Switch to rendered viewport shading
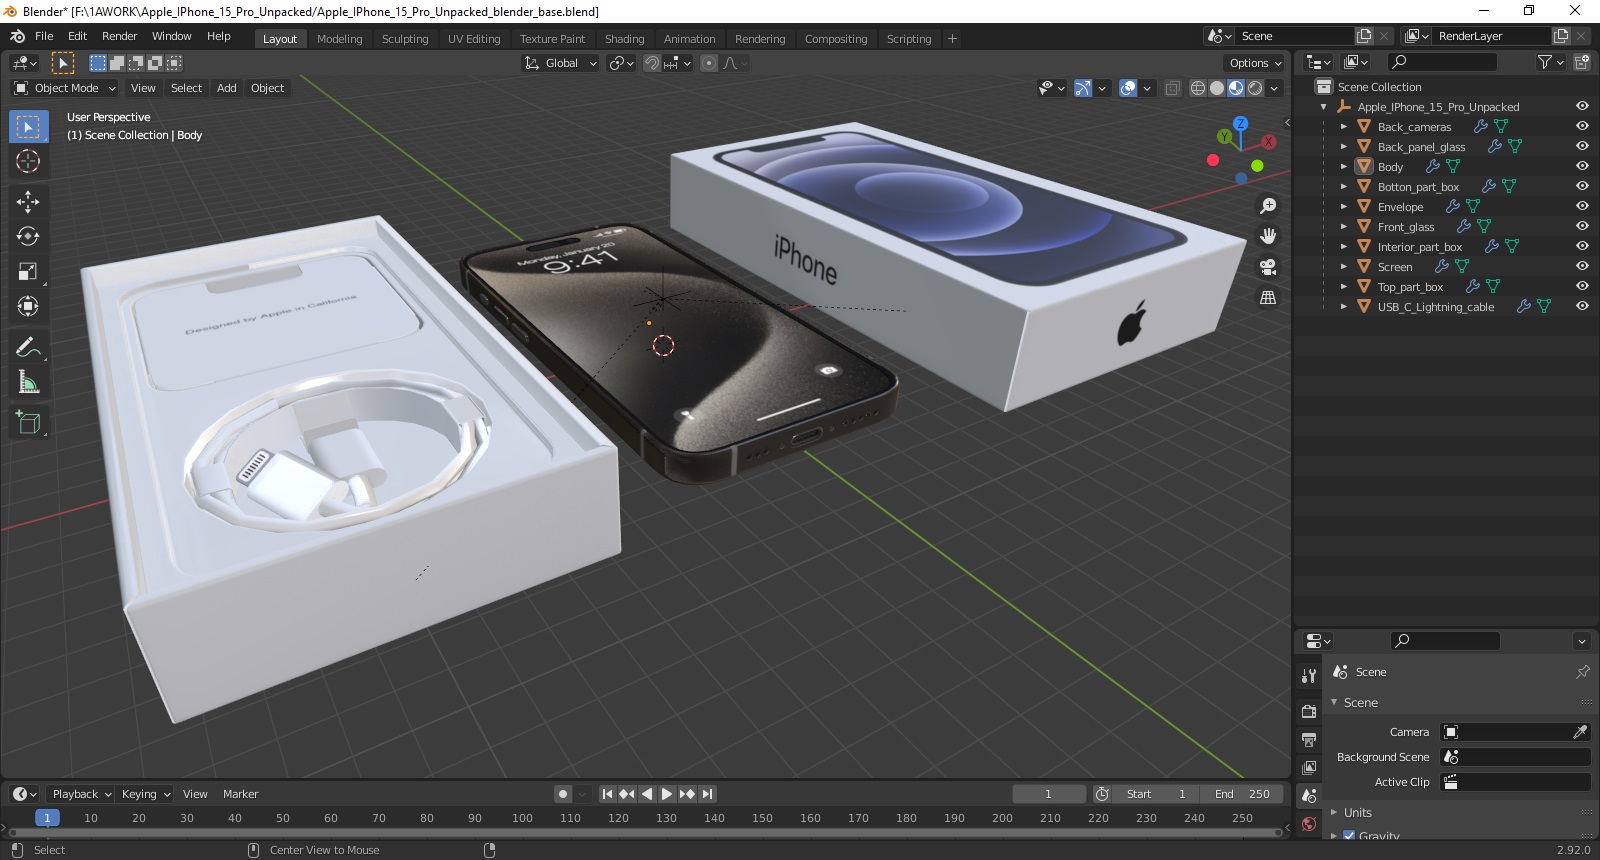Image resolution: width=1600 pixels, height=860 pixels. click(x=1255, y=88)
